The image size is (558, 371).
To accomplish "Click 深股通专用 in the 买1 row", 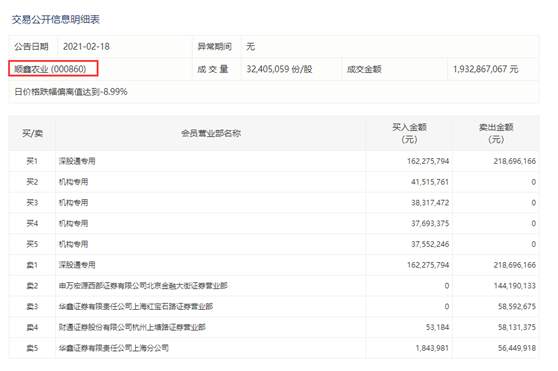I will pos(77,161).
